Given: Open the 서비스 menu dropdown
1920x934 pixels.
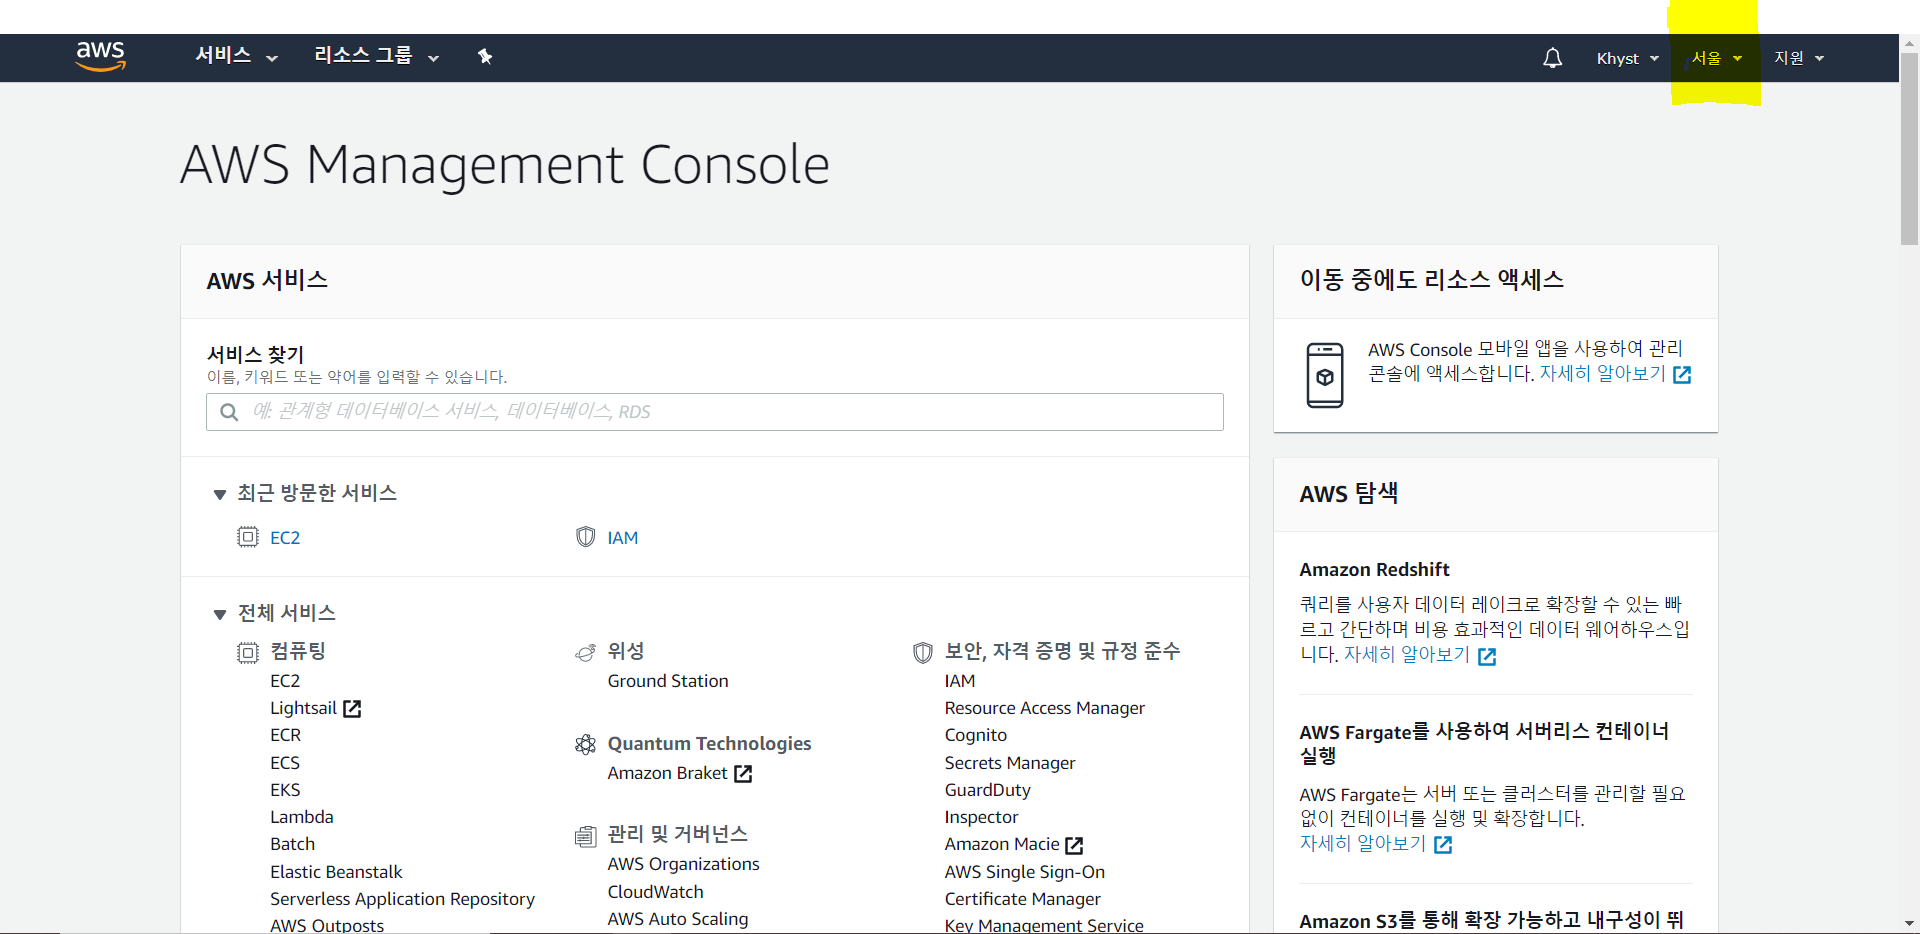Looking at the screenshot, I should point(236,56).
